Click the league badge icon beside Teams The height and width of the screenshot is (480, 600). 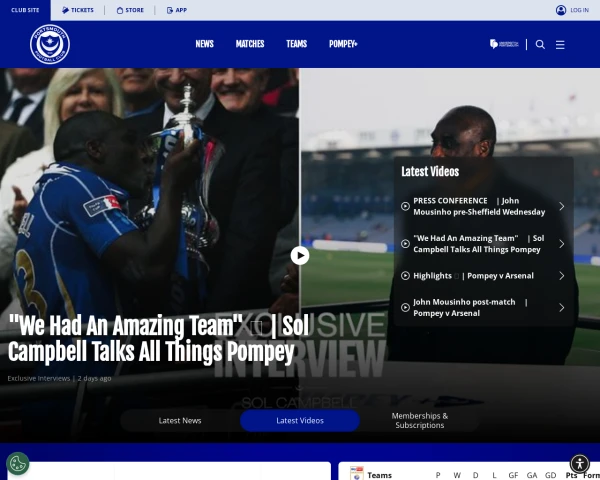tap(356, 473)
